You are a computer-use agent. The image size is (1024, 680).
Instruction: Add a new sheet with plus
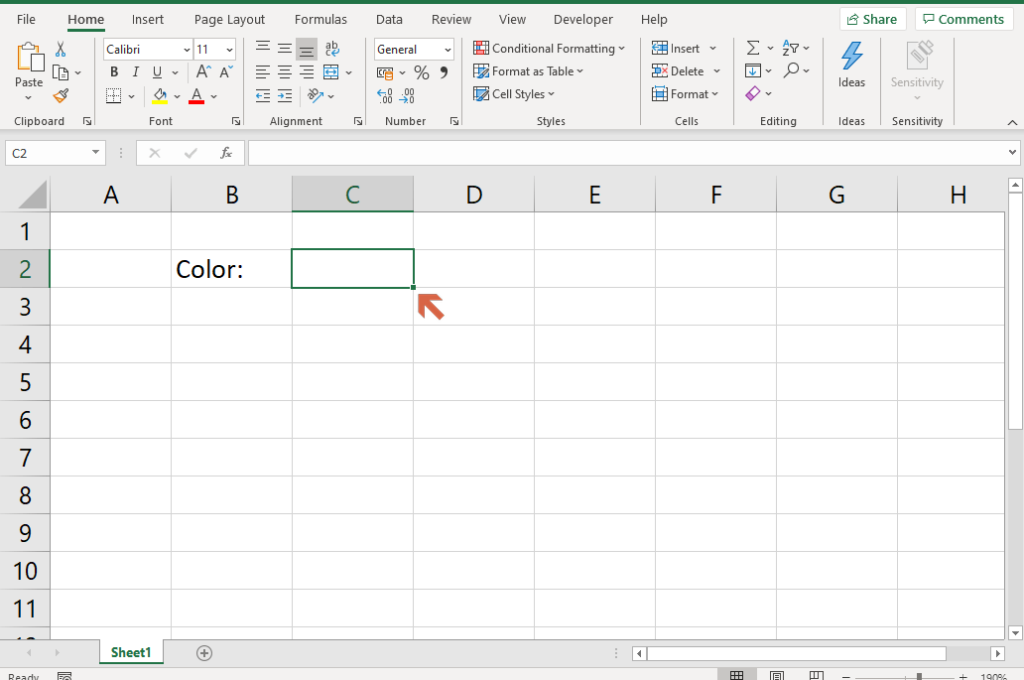(x=204, y=653)
